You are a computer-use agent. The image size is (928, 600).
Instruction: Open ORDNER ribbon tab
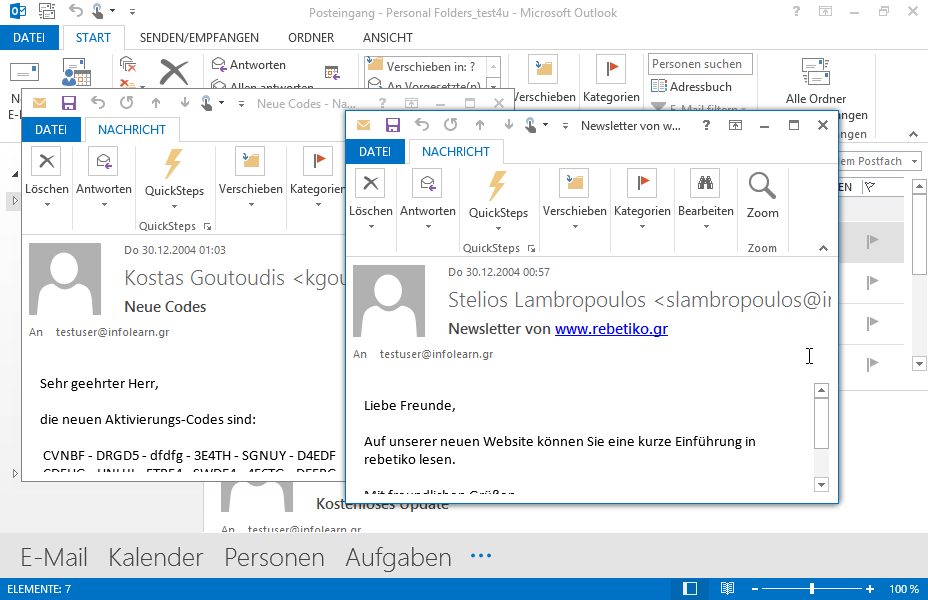tap(311, 37)
